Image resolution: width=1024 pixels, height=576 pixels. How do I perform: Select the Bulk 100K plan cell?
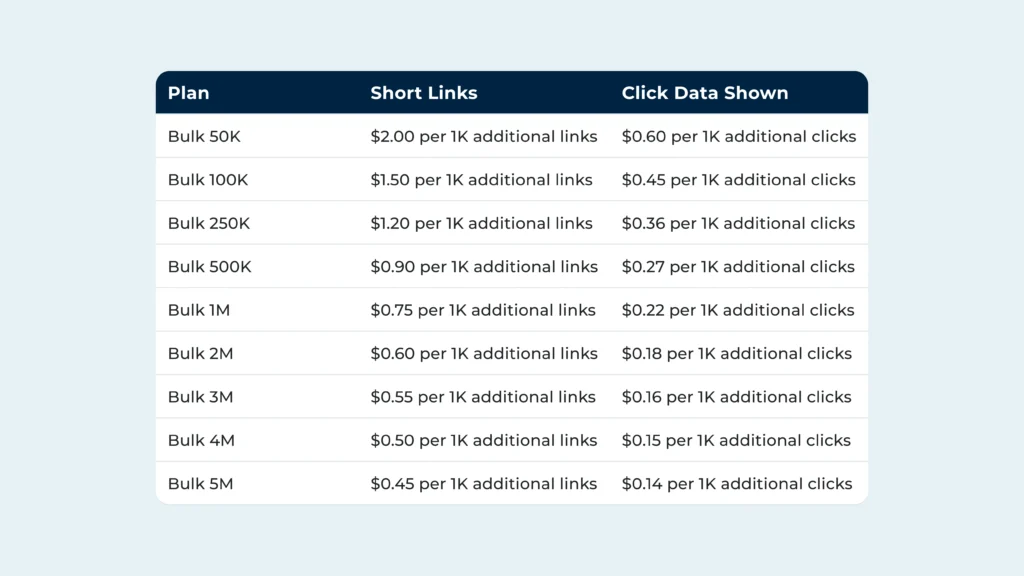click(x=208, y=180)
